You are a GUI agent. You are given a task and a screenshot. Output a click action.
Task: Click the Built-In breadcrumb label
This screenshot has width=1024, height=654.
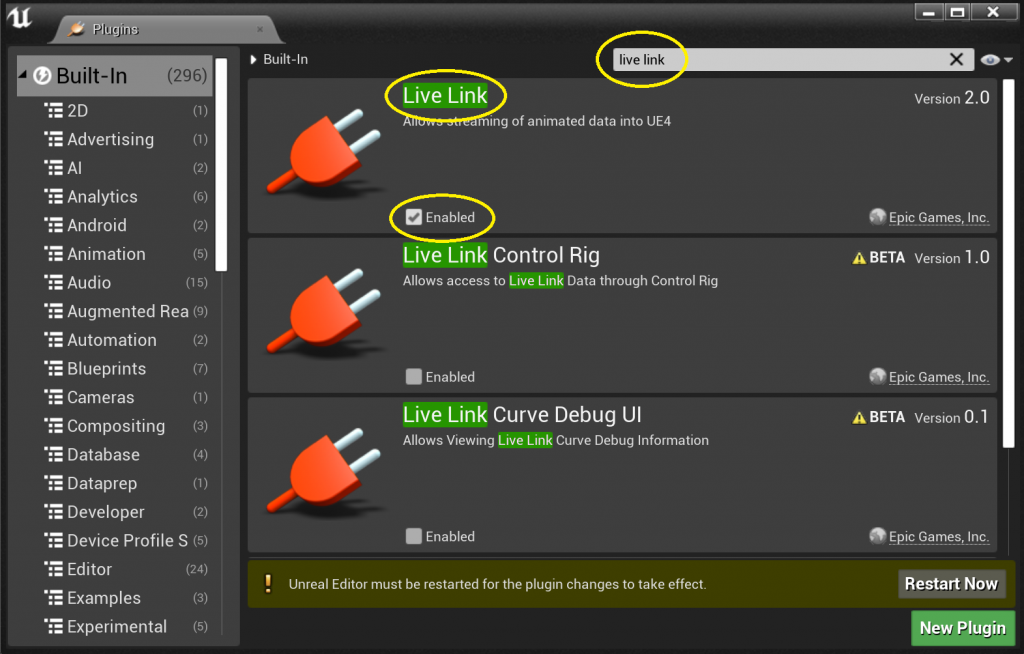285,59
